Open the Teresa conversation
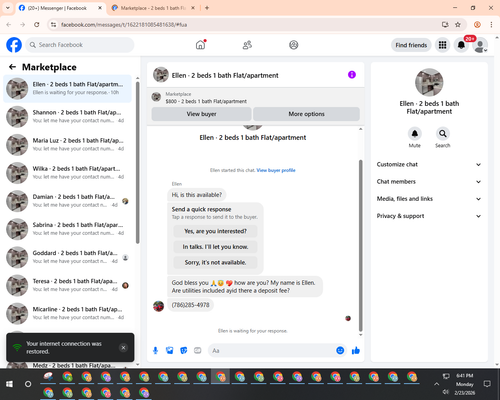This screenshot has width=500, height=400. (67, 285)
